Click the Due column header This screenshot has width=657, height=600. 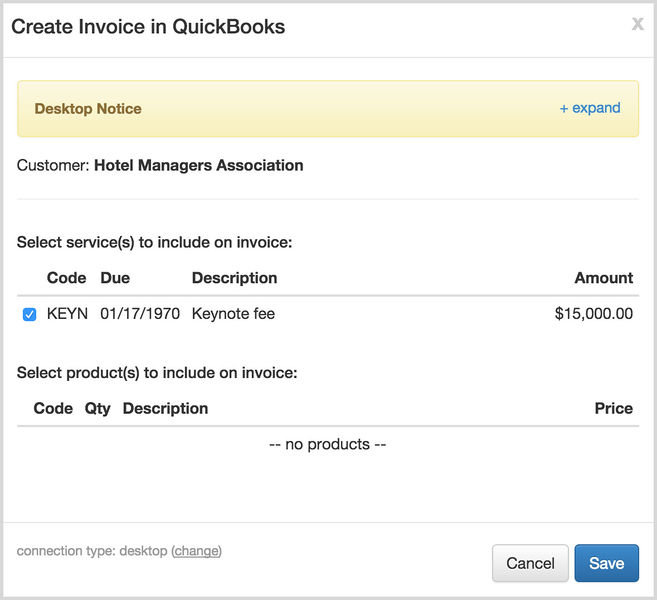115,278
